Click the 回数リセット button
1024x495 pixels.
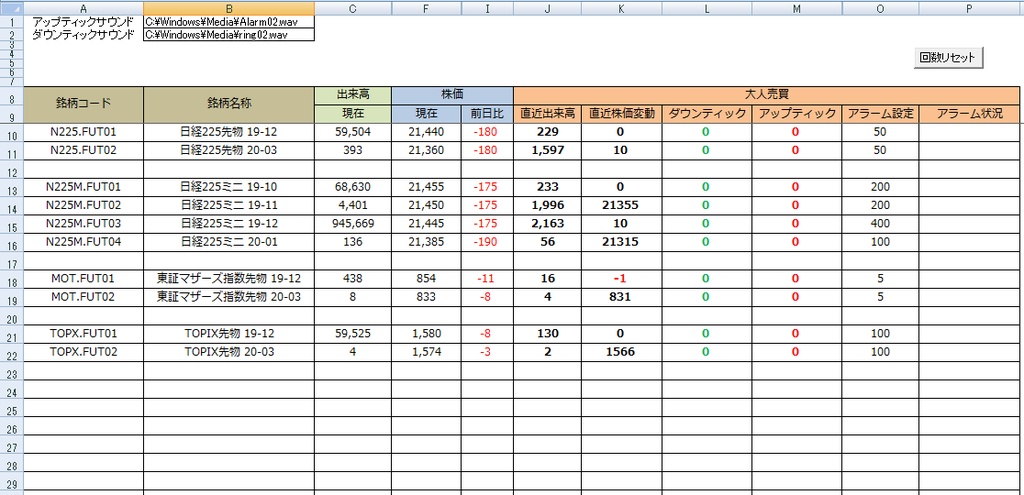point(947,57)
